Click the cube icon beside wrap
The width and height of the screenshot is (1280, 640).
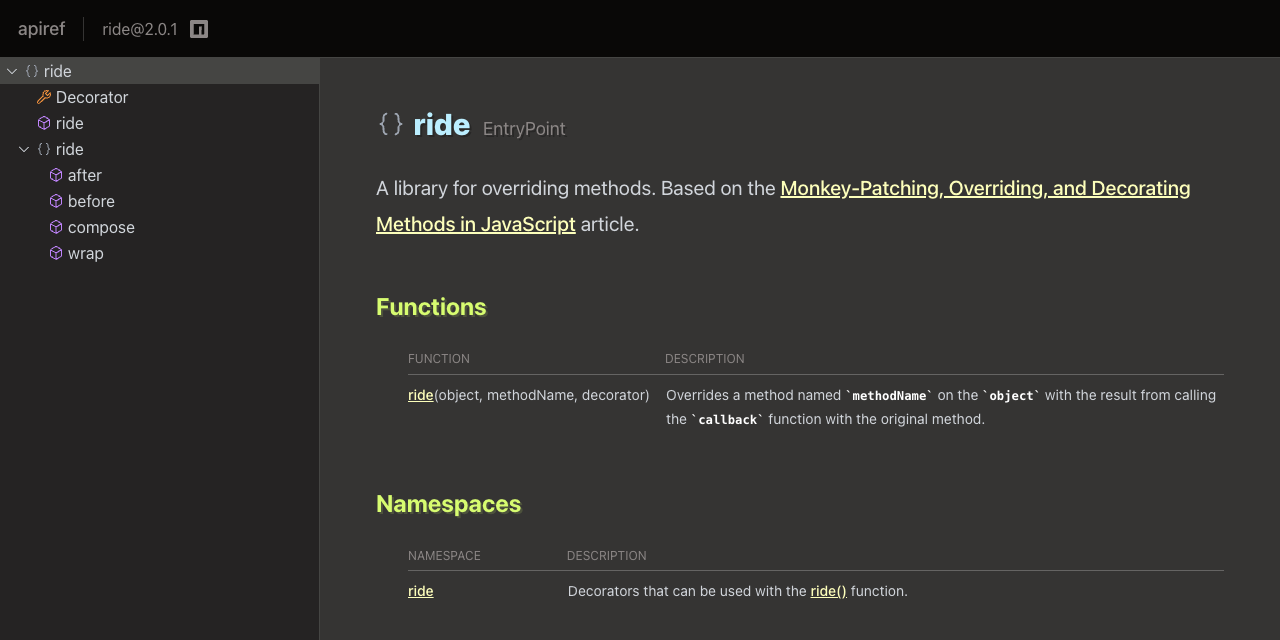click(56, 253)
